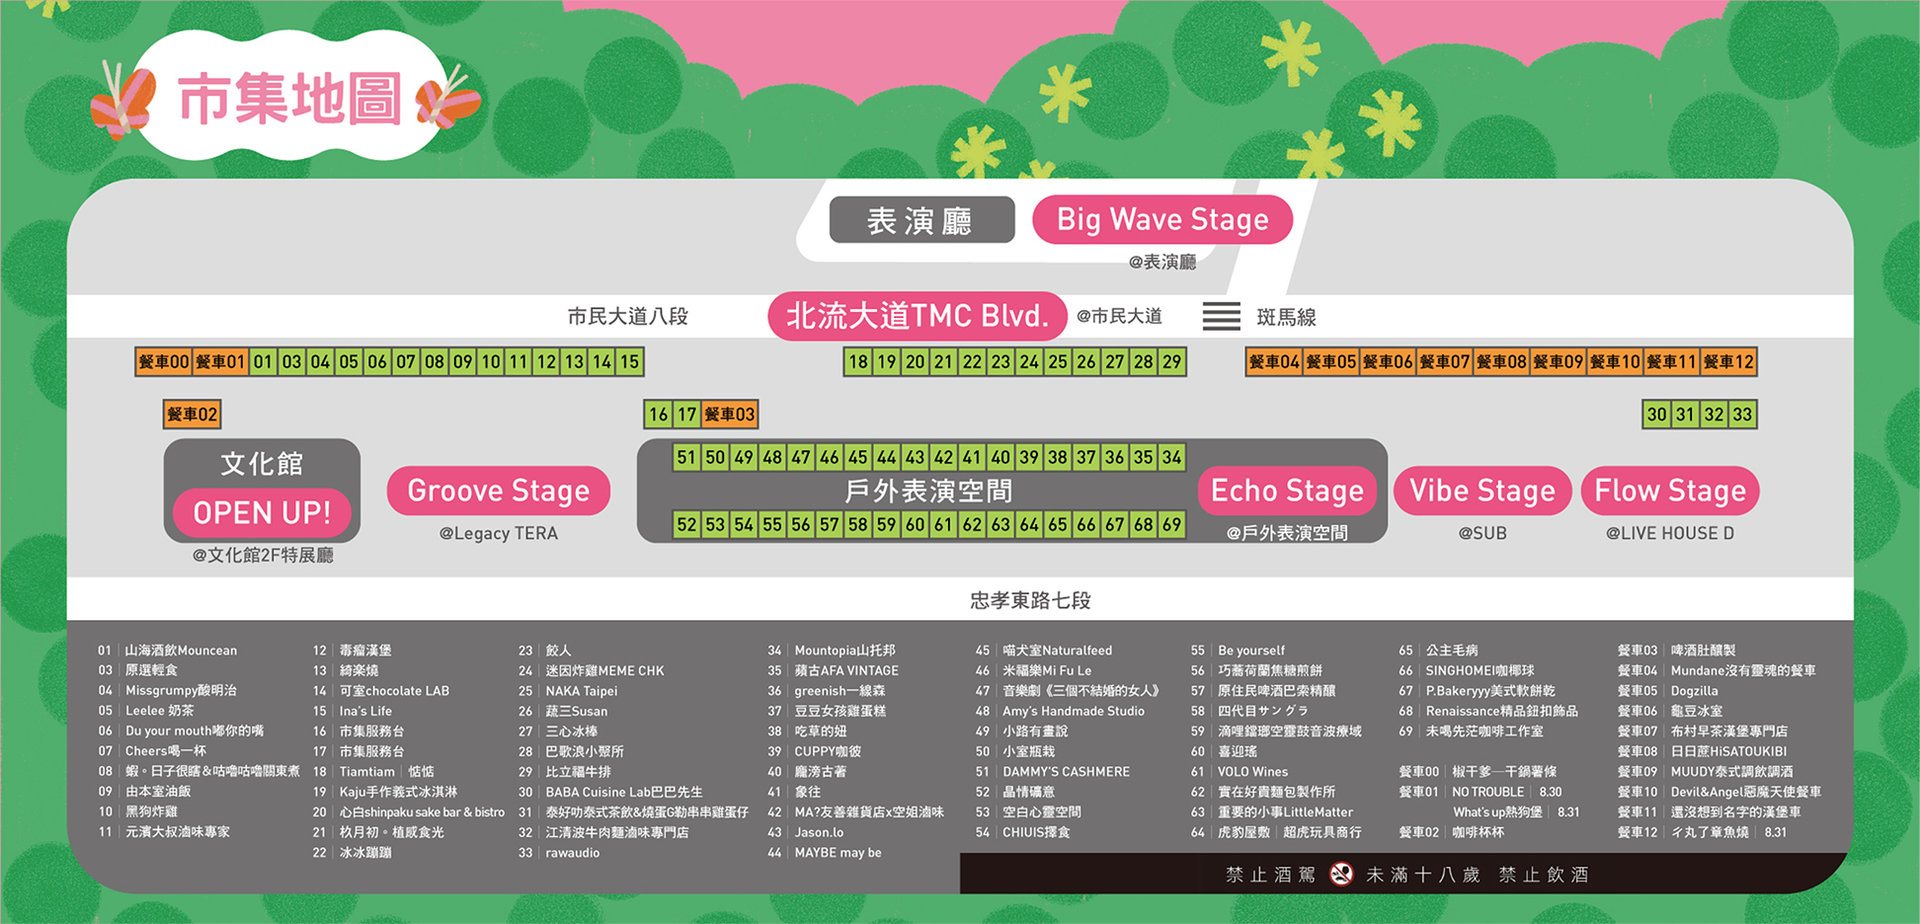The height and width of the screenshot is (924, 1920).
Task: Select the Big Wave Stage label
Action: [1162, 220]
